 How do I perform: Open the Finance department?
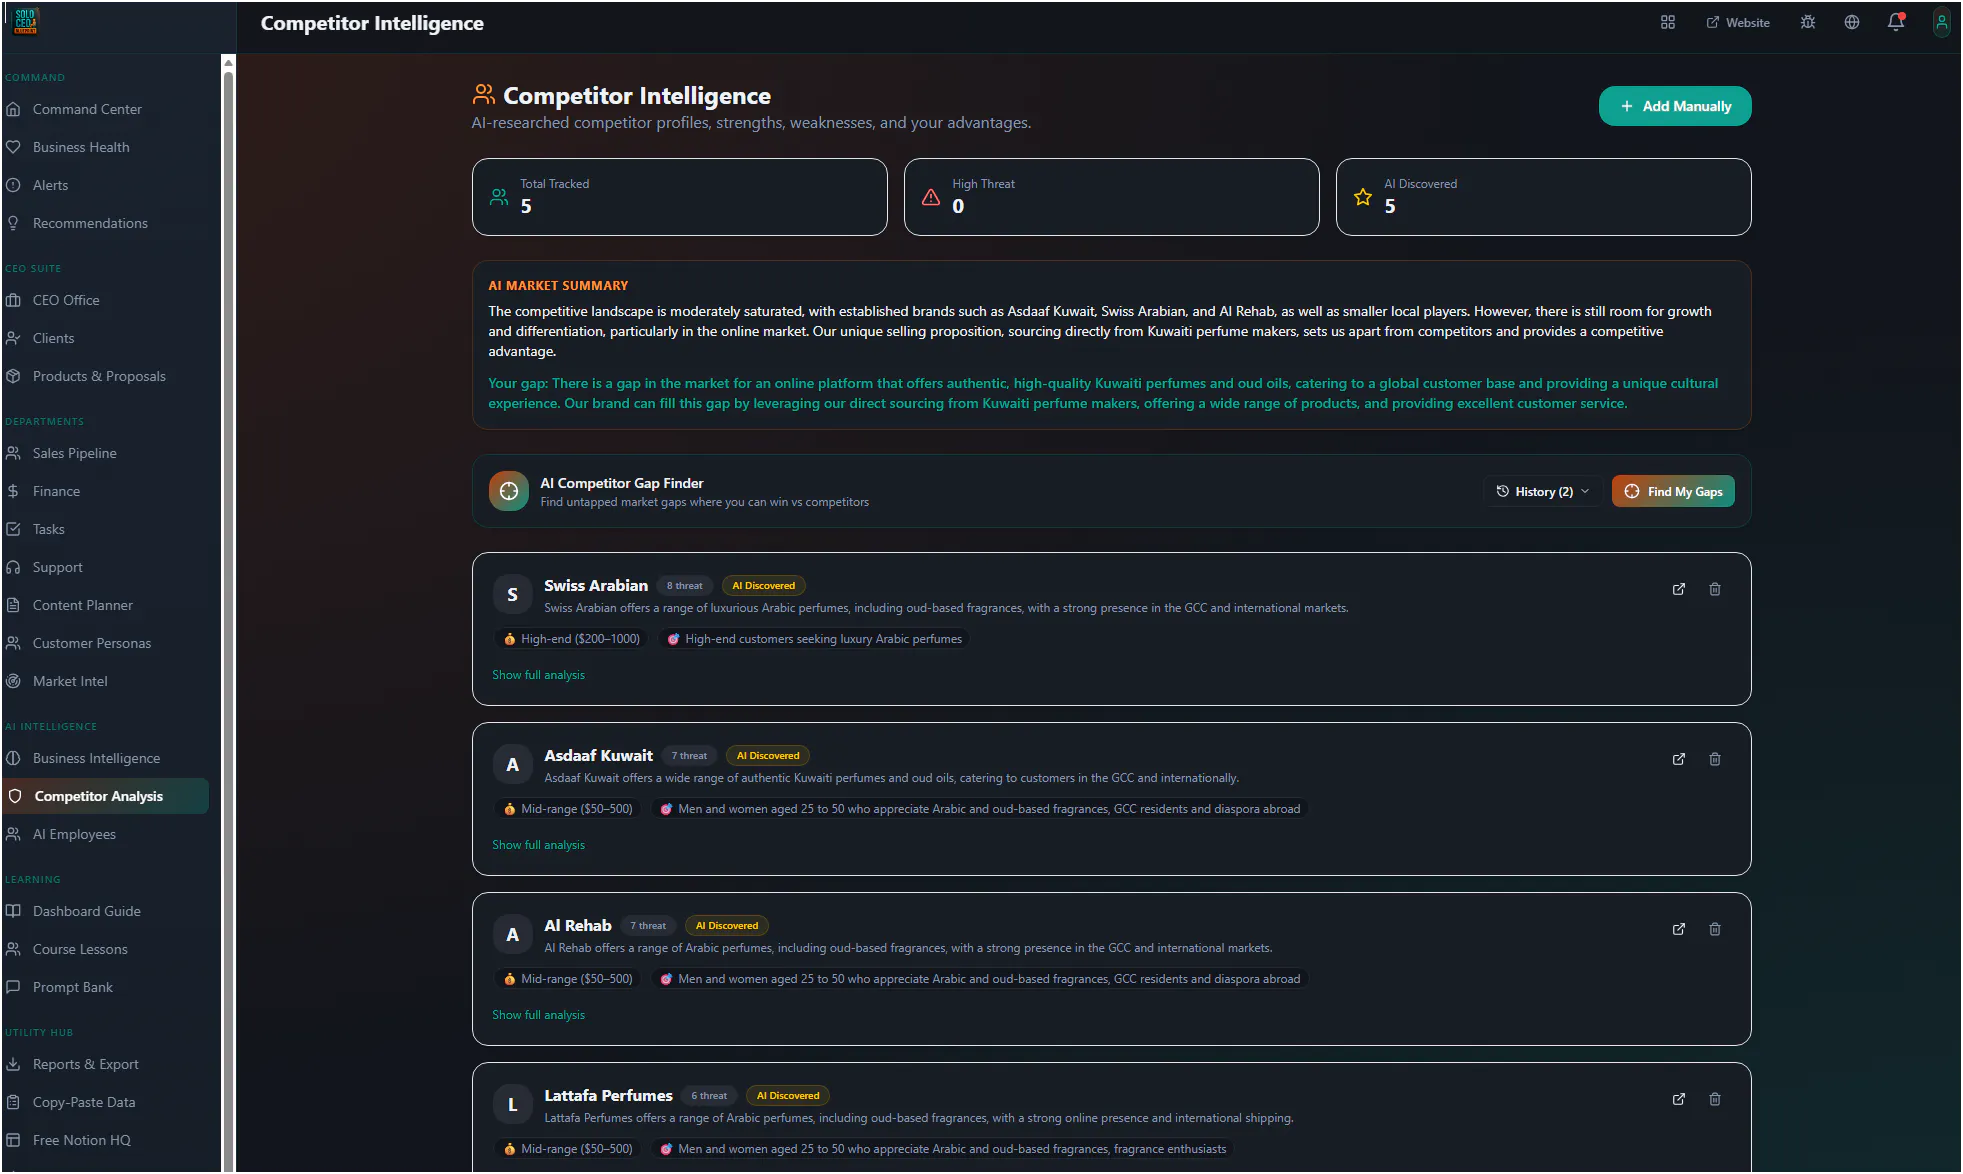pyautogui.click(x=106, y=491)
